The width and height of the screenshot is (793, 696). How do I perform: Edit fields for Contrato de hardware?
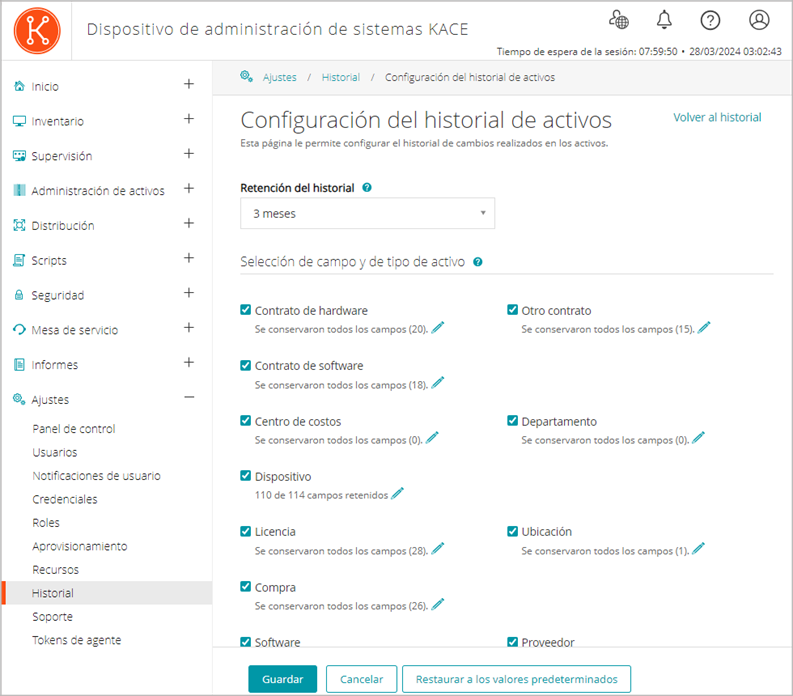pos(438,327)
